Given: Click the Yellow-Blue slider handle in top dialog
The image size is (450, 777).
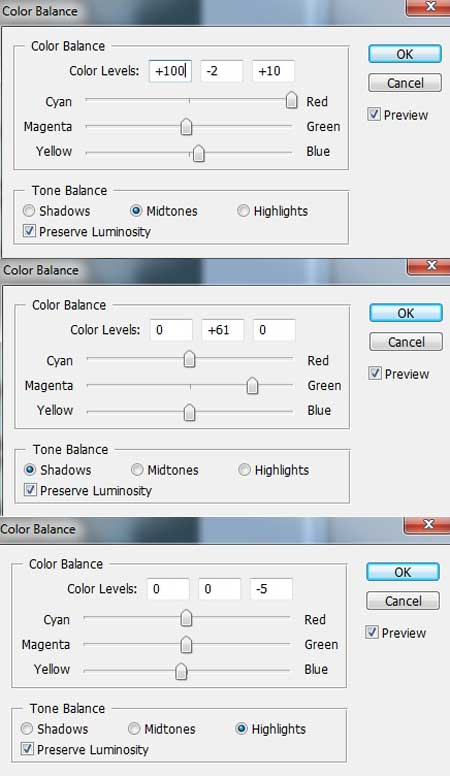Looking at the screenshot, I should click(x=199, y=153).
